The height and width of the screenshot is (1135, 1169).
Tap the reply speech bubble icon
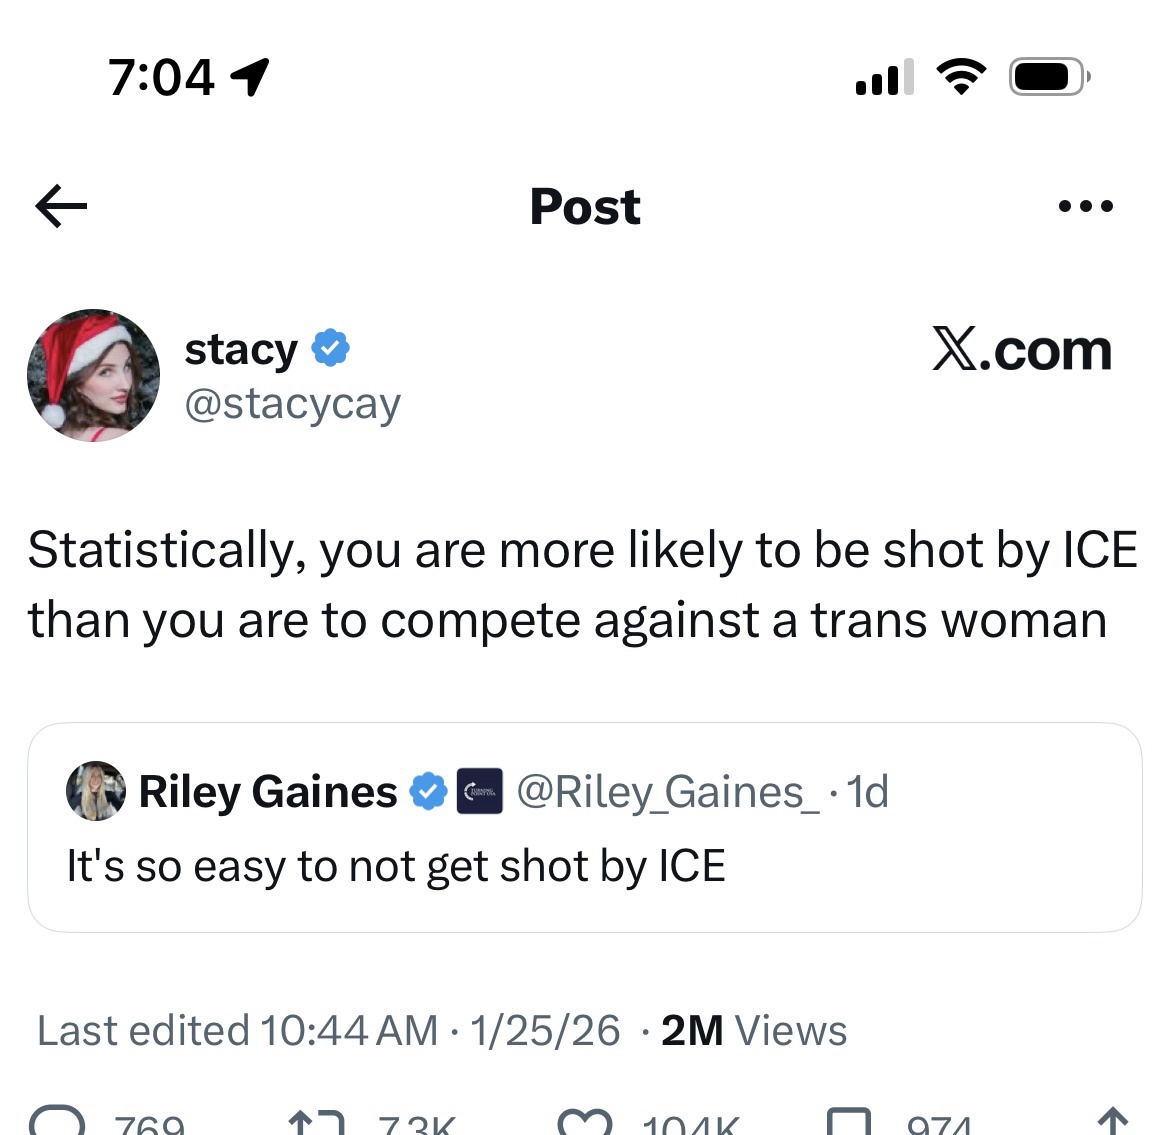click(58, 1122)
